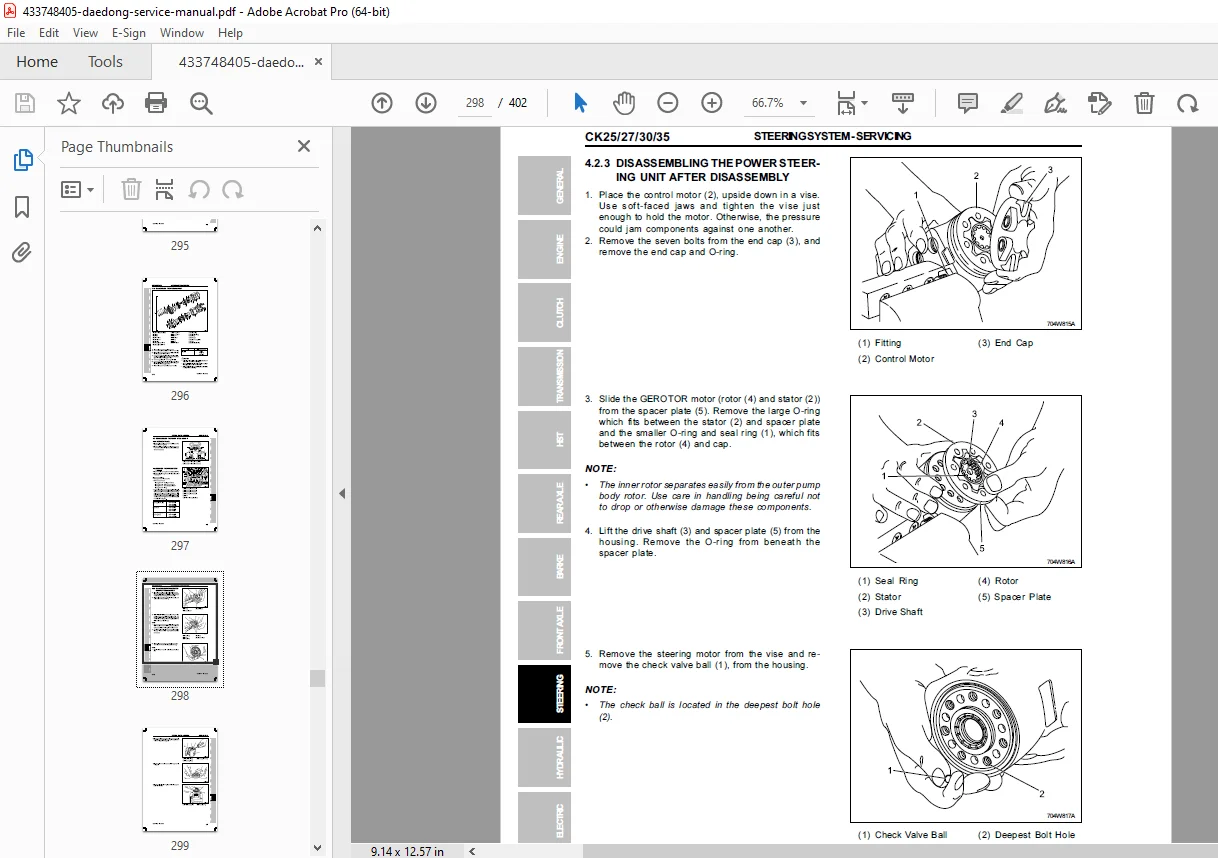The width and height of the screenshot is (1218, 858).
Task: Select page 299 thumbnail
Action: (180, 780)
